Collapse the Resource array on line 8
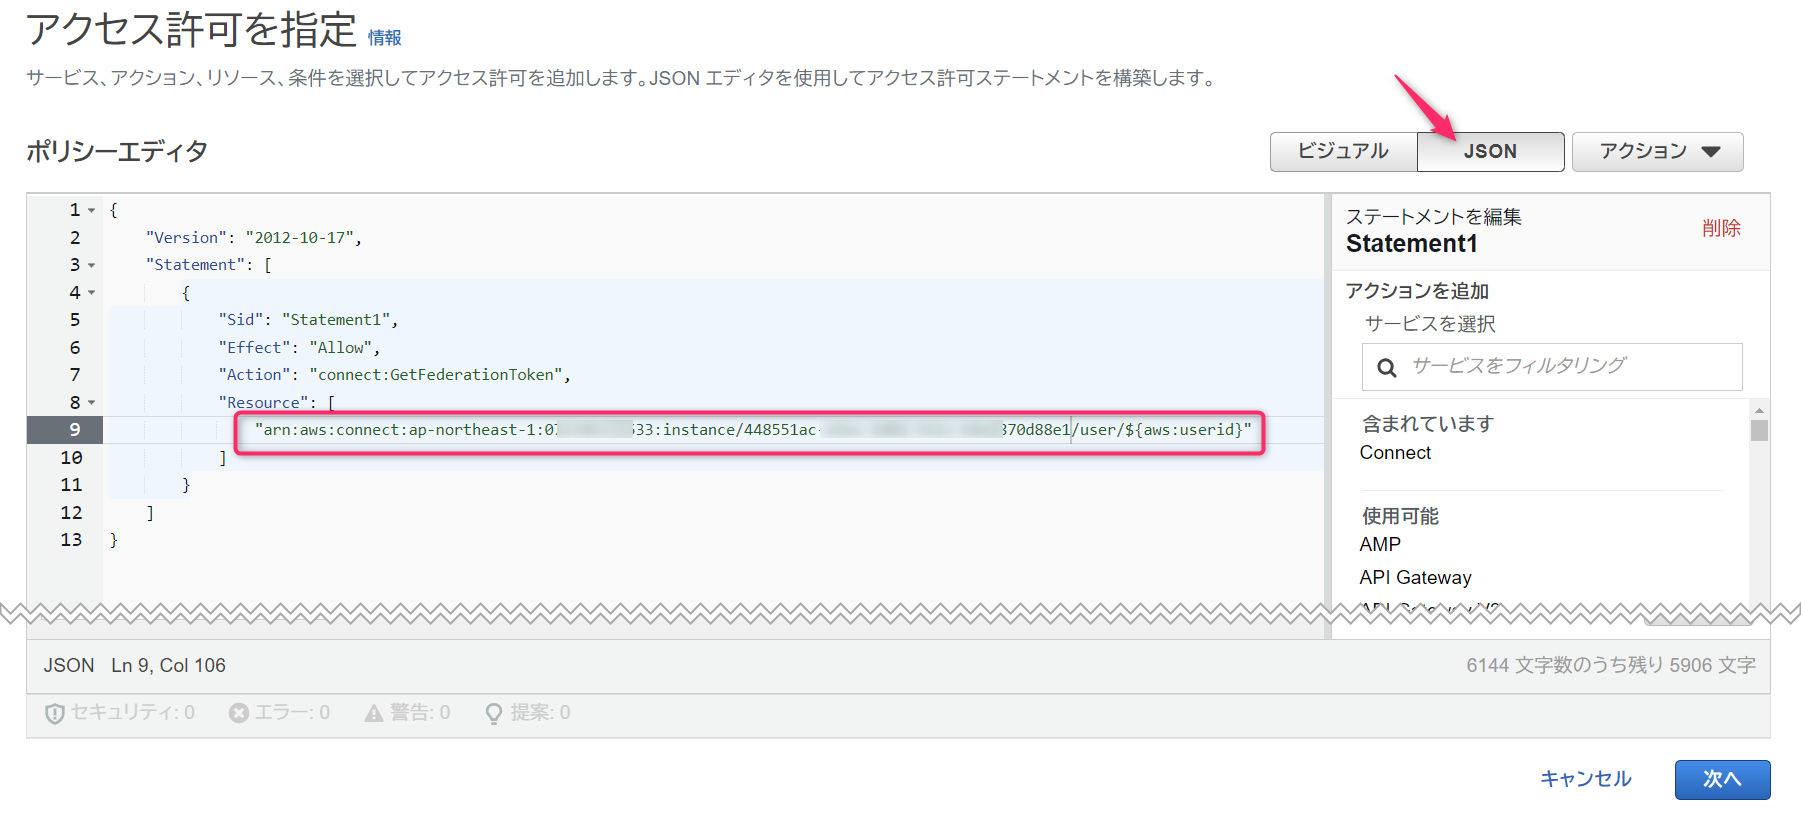Image resolution: width=1801 pixels, height=819 pixels. point(92,403)
